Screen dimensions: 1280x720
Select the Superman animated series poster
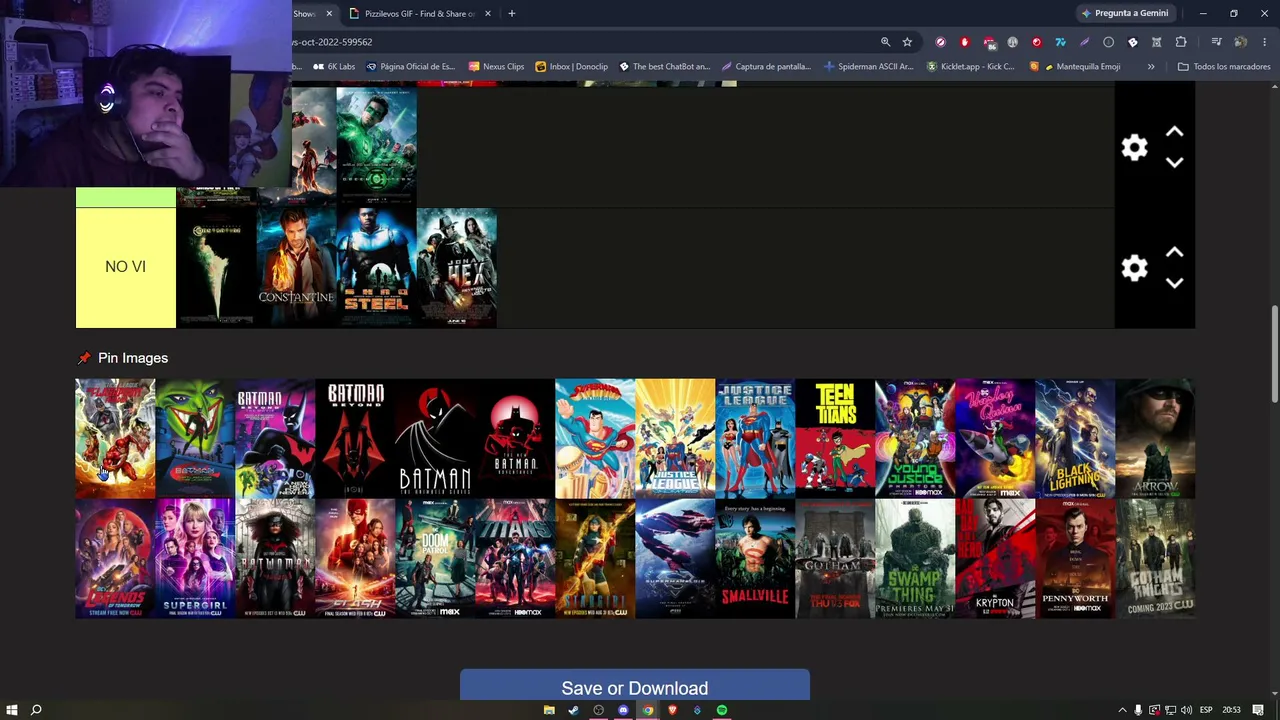click(x=595, y=438)
